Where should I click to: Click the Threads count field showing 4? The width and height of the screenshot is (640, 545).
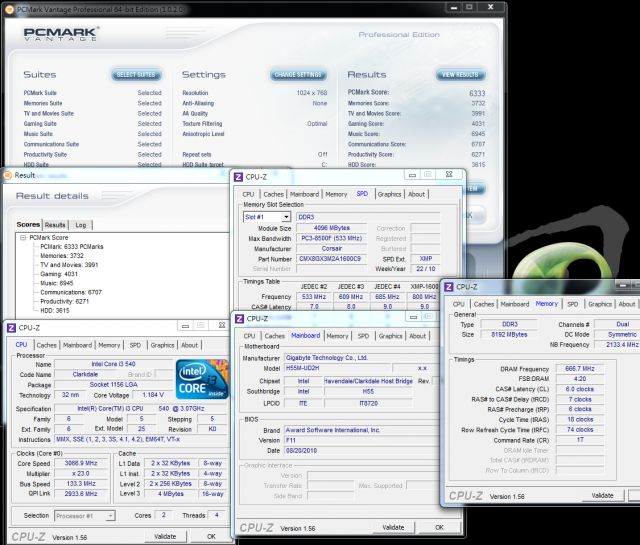[216, 515]
